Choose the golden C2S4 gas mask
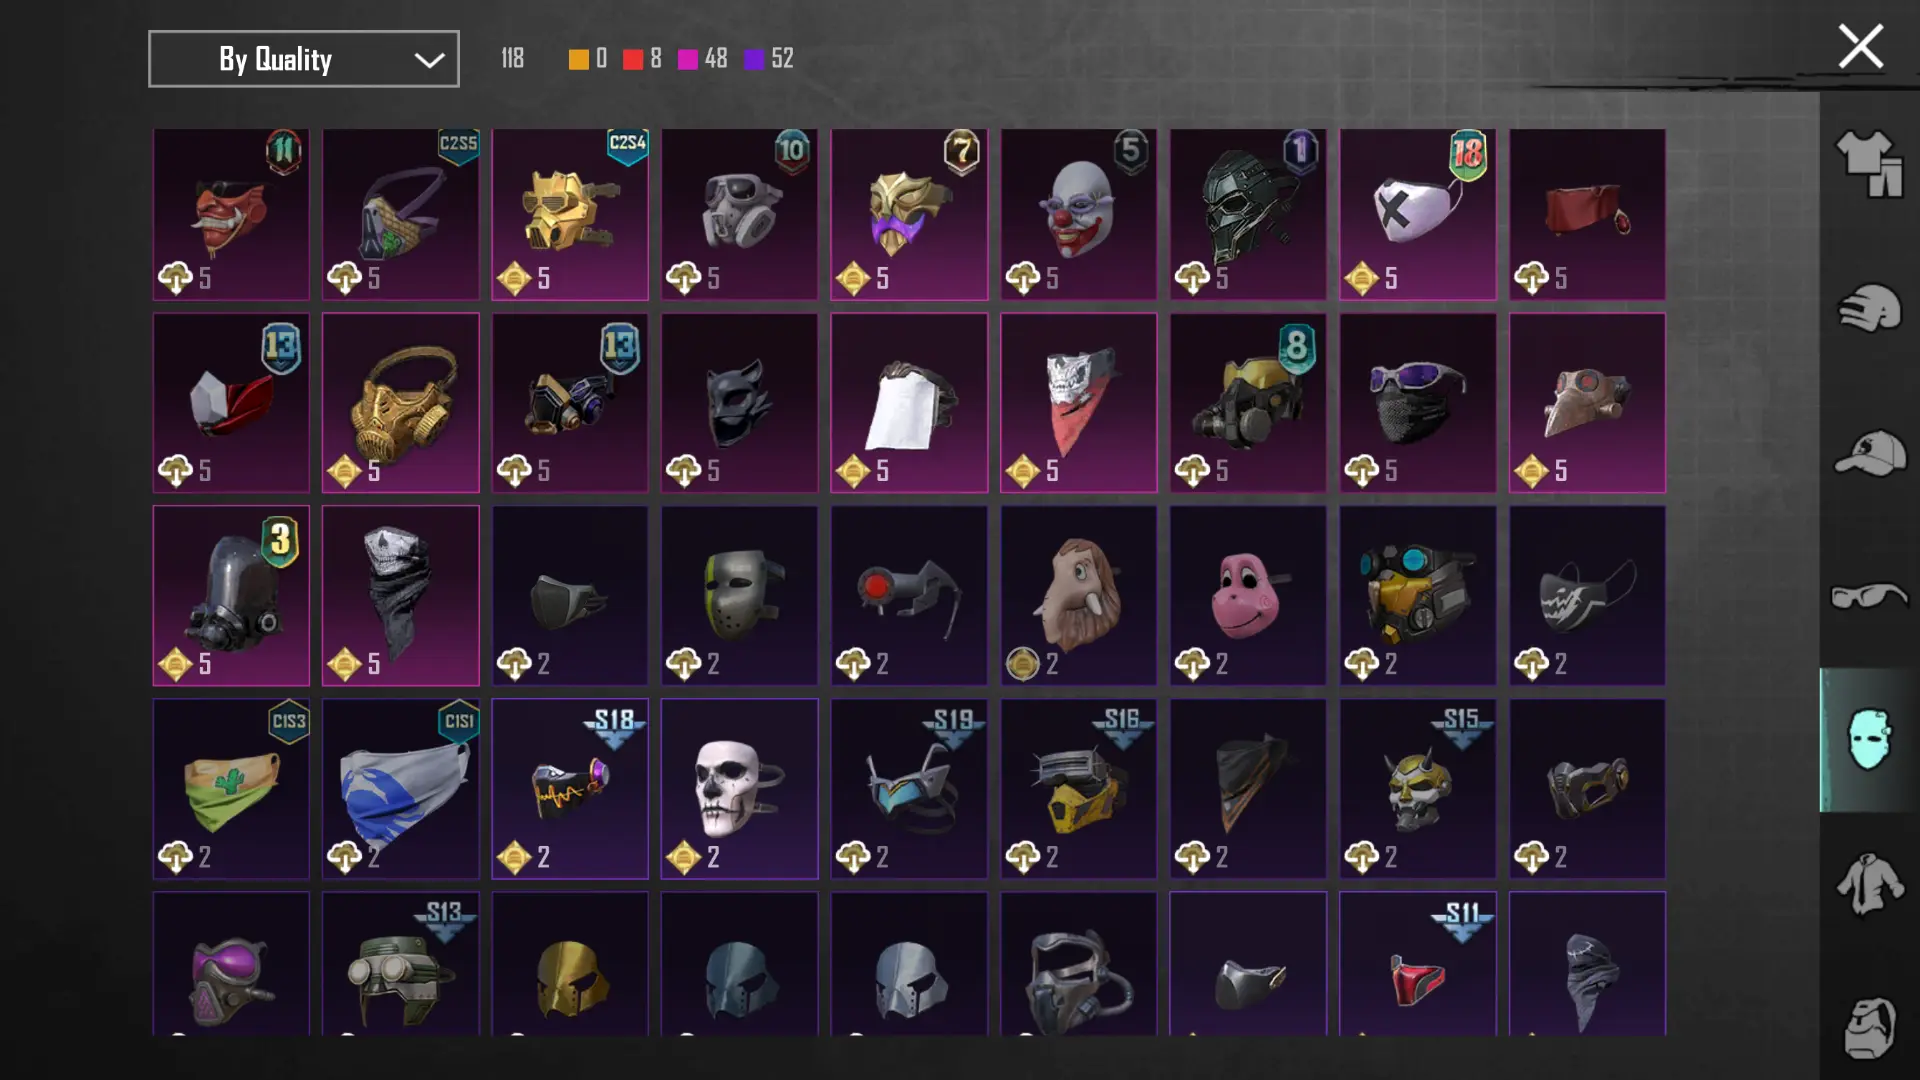1920x1080 pixels. 570,214
